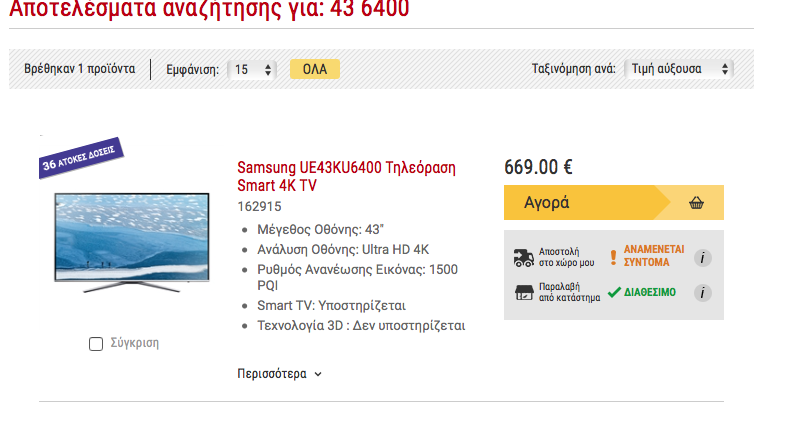The height and width of the screenshot is (446, 799).
Task: Open Samsung UE43KU6400 product title link
Action: pos(347,176)
